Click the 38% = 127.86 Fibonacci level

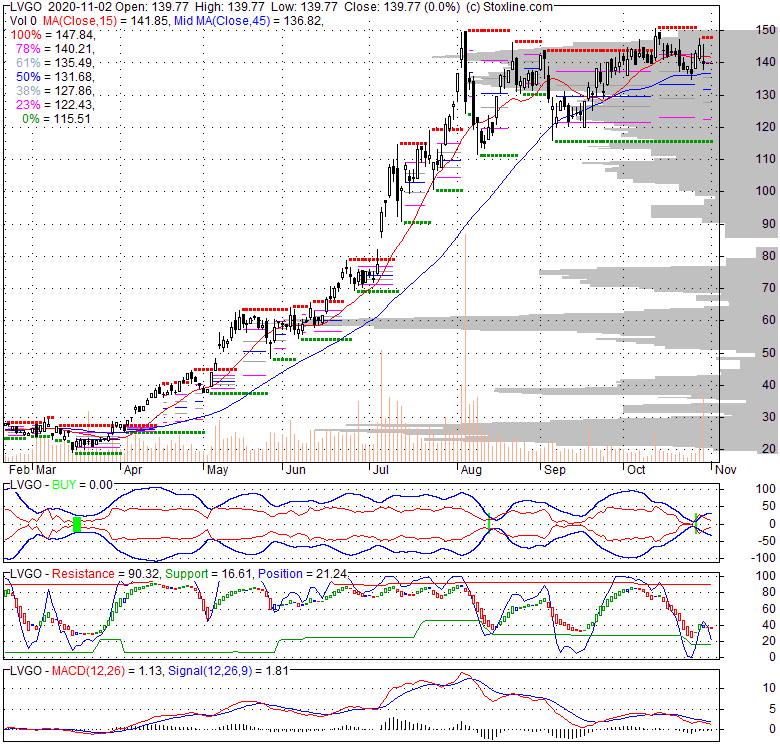coord(55,91)
